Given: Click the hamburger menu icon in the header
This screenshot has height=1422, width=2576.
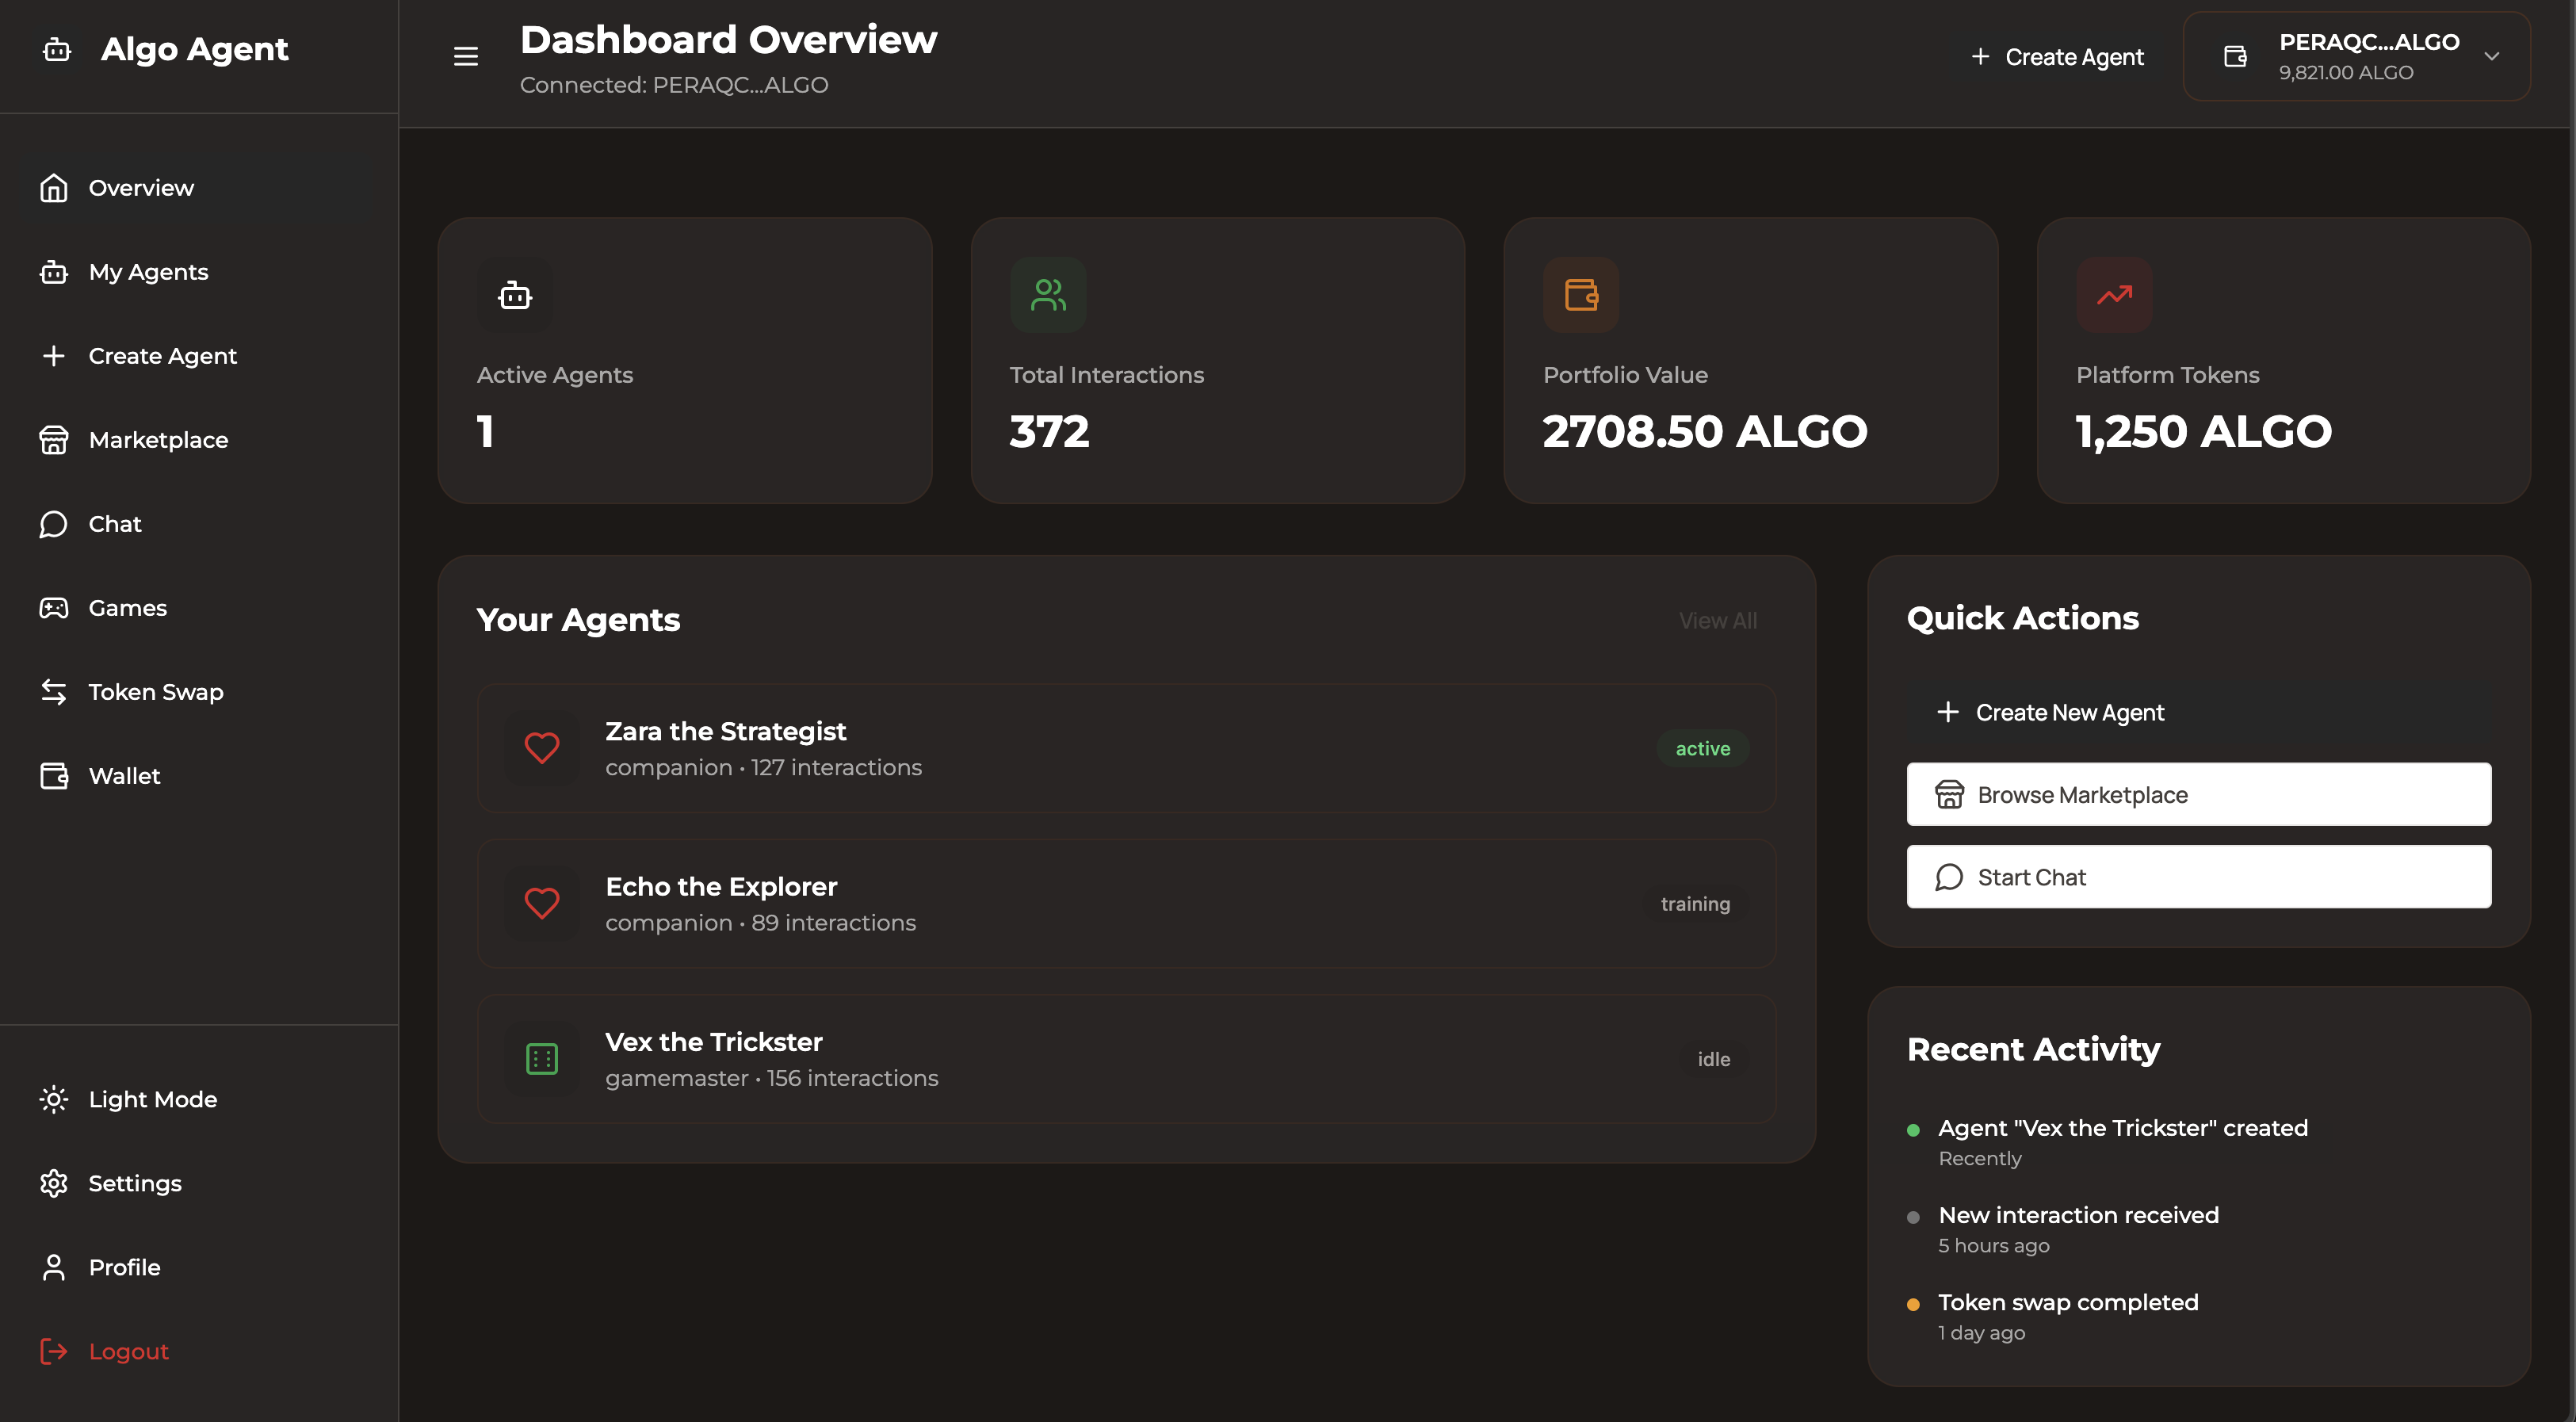Looking at the screenshot, I should pyautogui.click(x=465, y=57).
